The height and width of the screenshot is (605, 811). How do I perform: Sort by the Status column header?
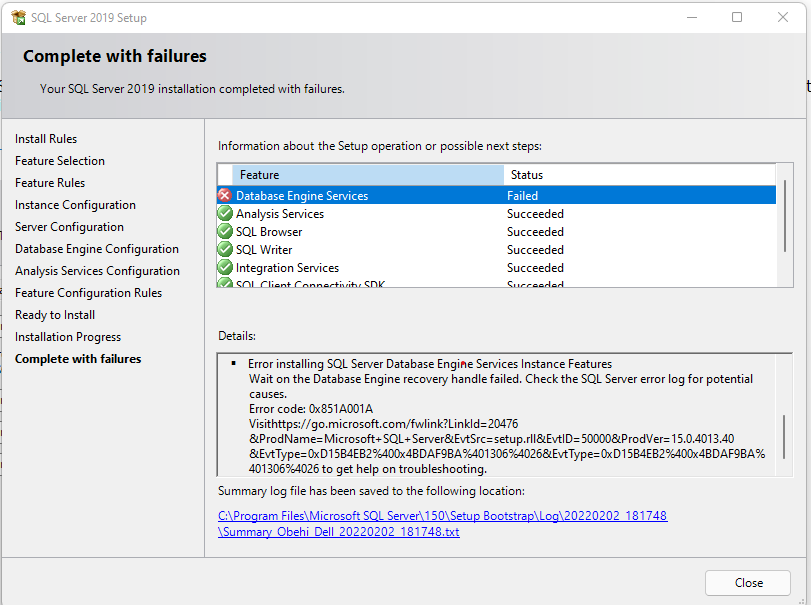[x=640, y=175]
